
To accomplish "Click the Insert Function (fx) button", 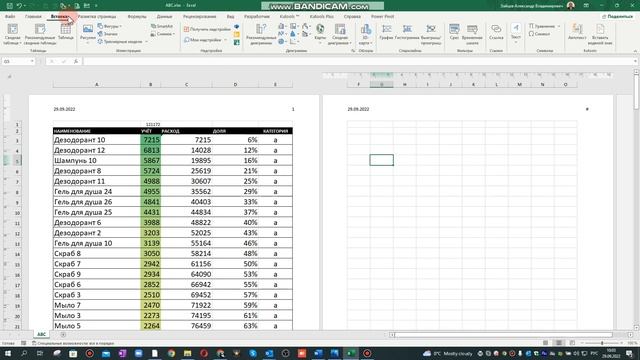I will (76, 61).
